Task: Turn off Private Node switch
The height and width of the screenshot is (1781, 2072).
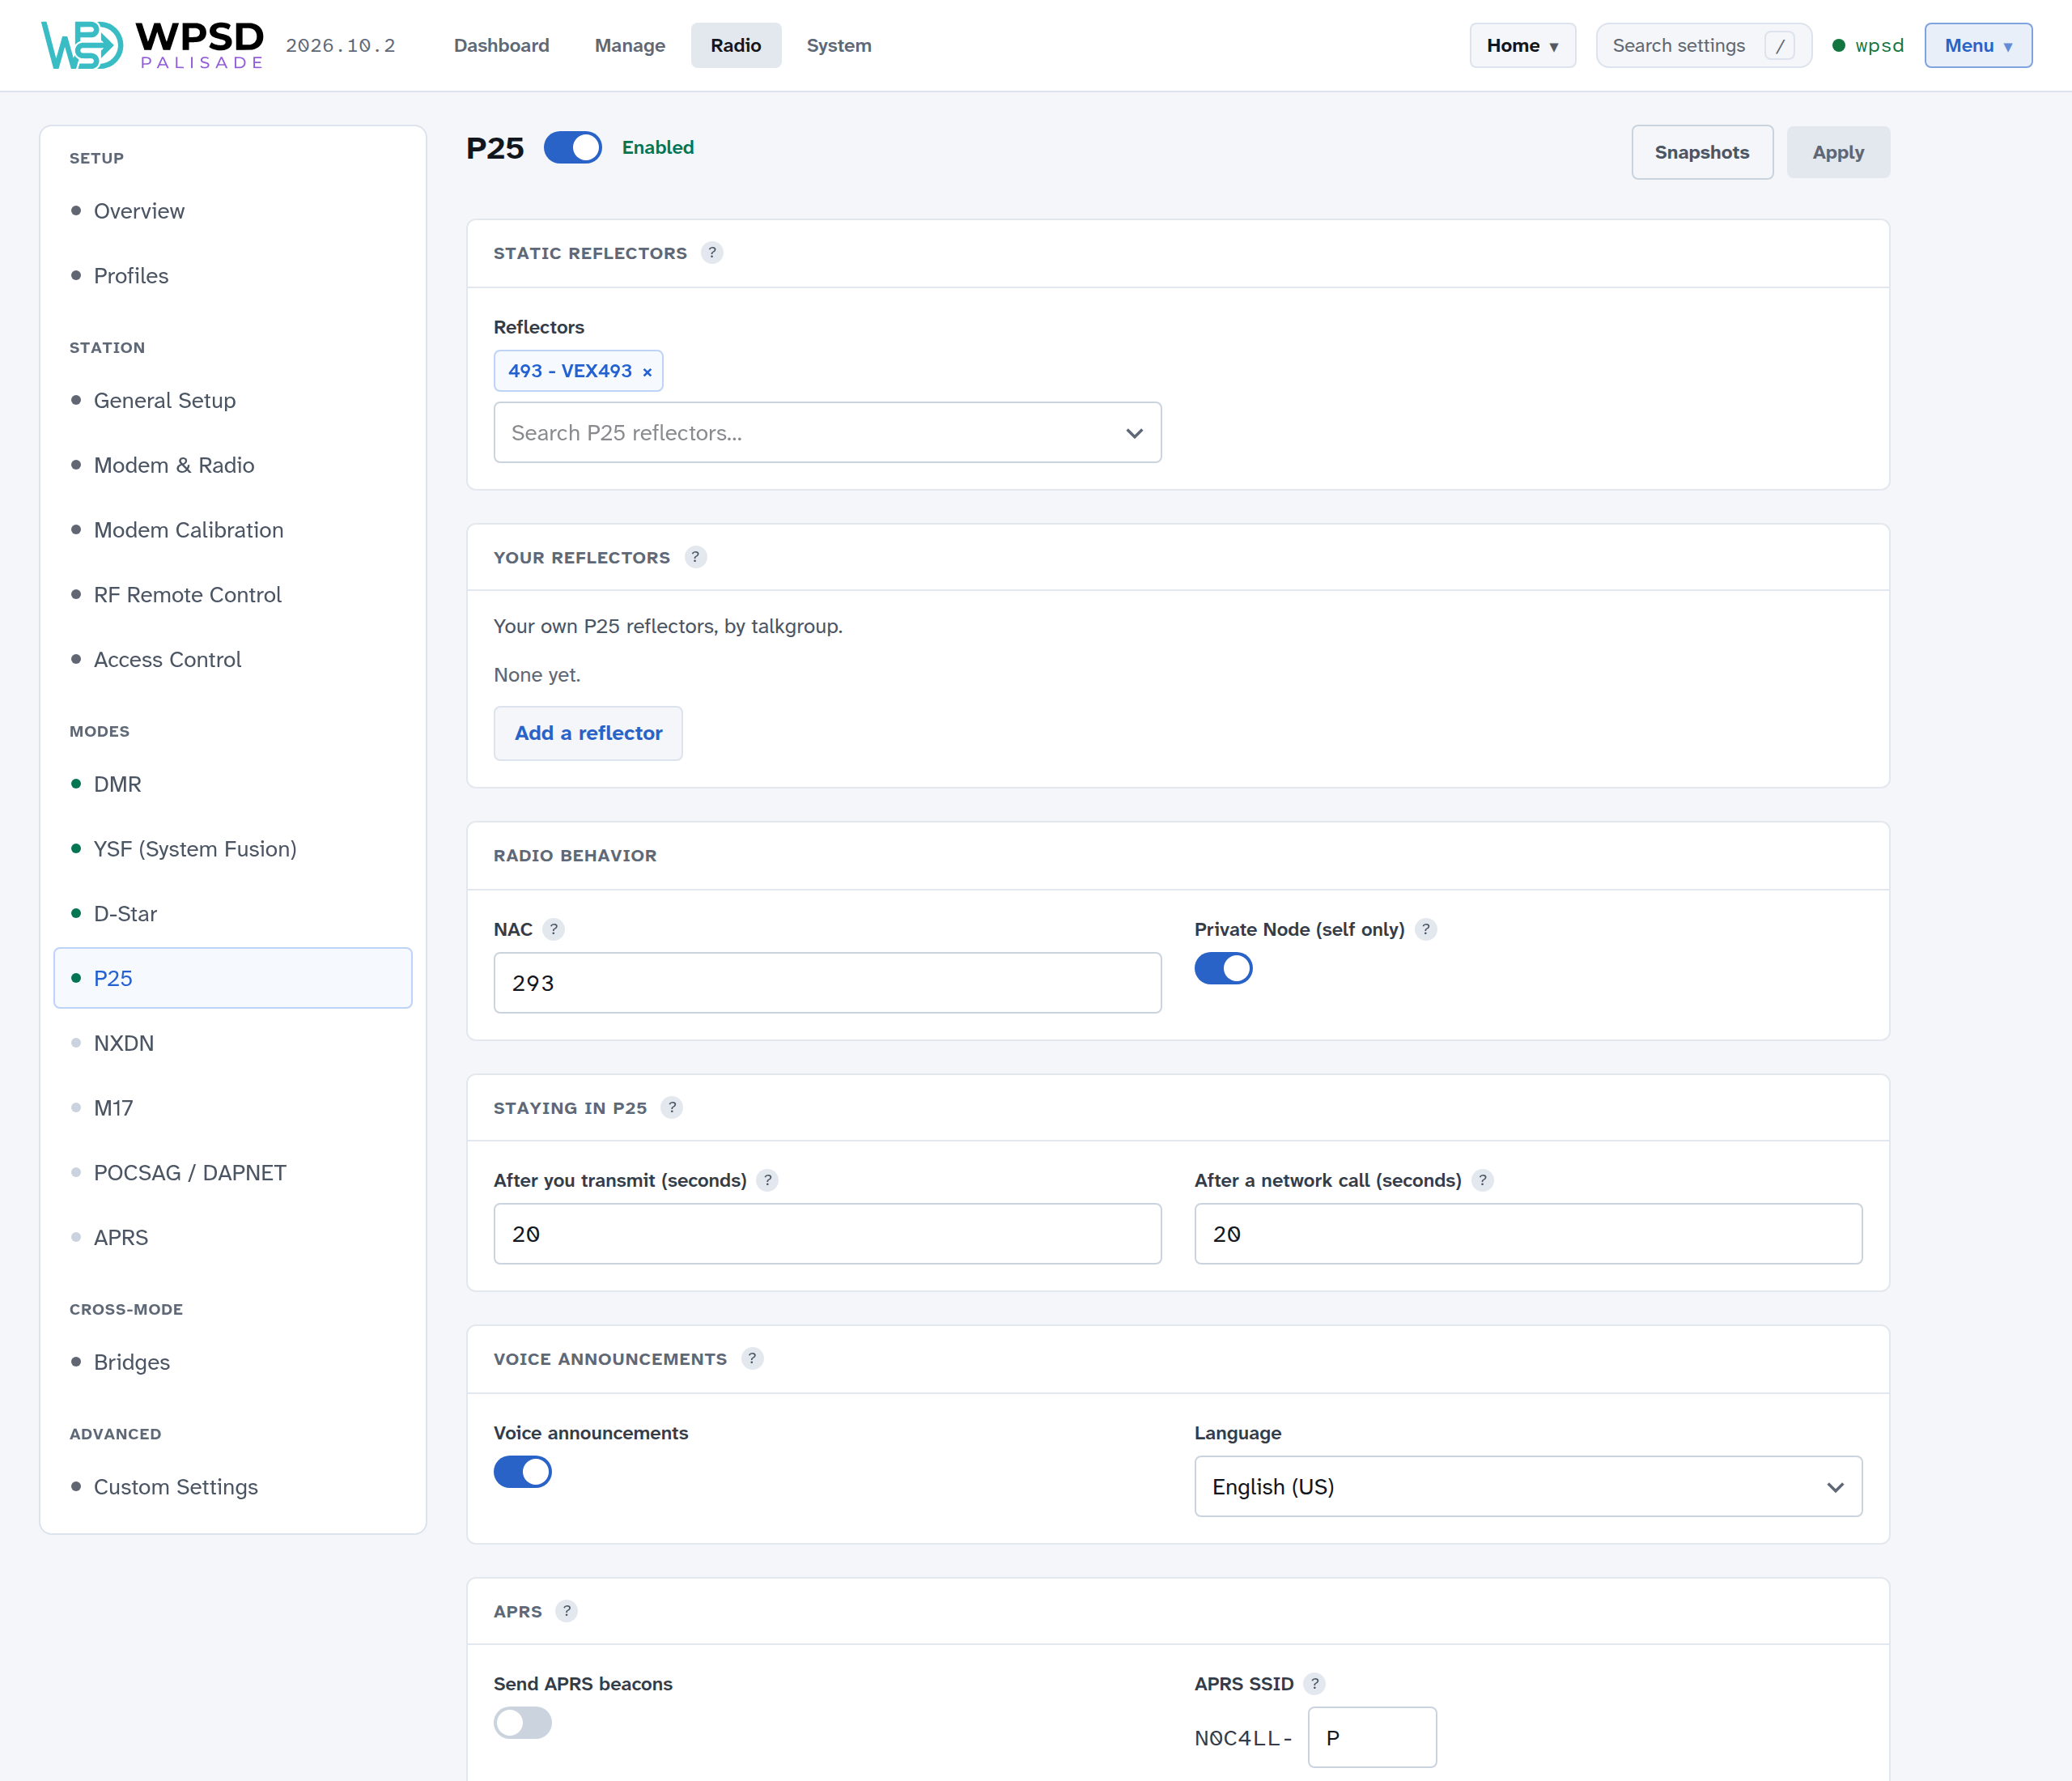Action: pos(1223,968)
